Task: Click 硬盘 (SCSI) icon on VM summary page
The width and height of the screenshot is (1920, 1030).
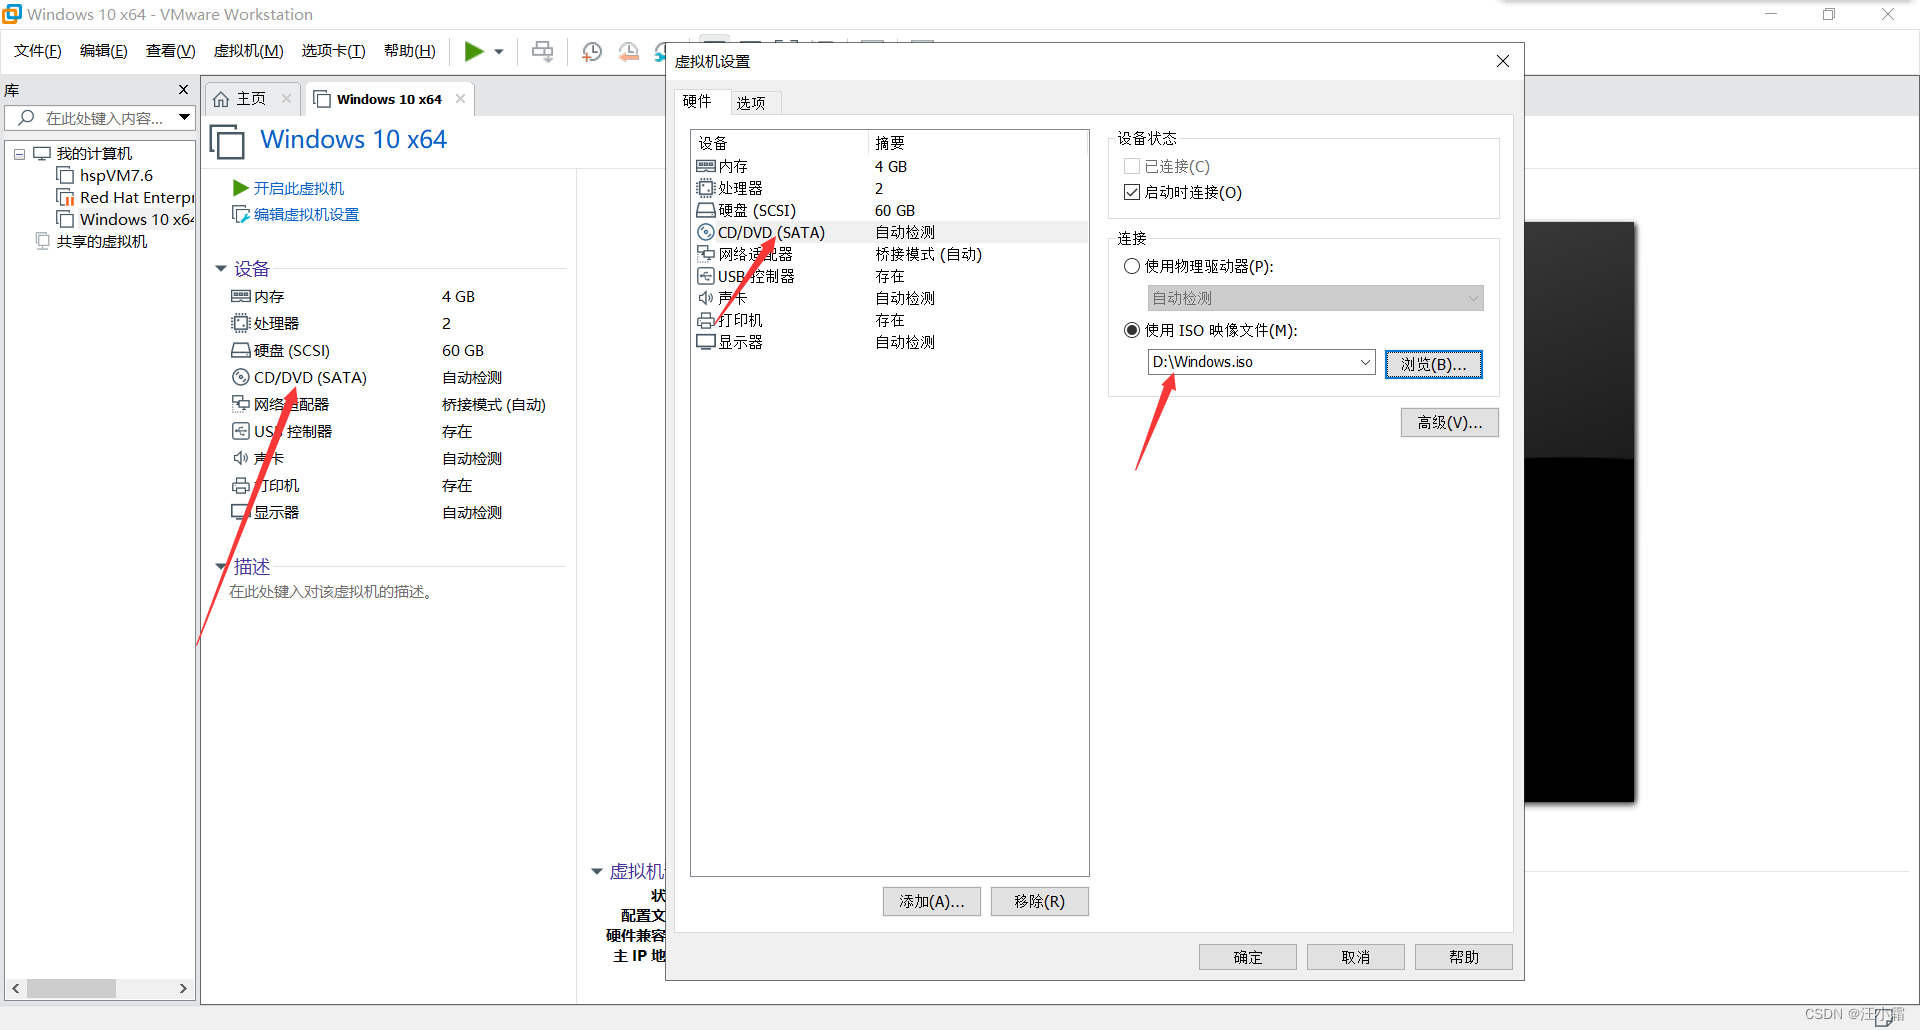Action: 240,350
